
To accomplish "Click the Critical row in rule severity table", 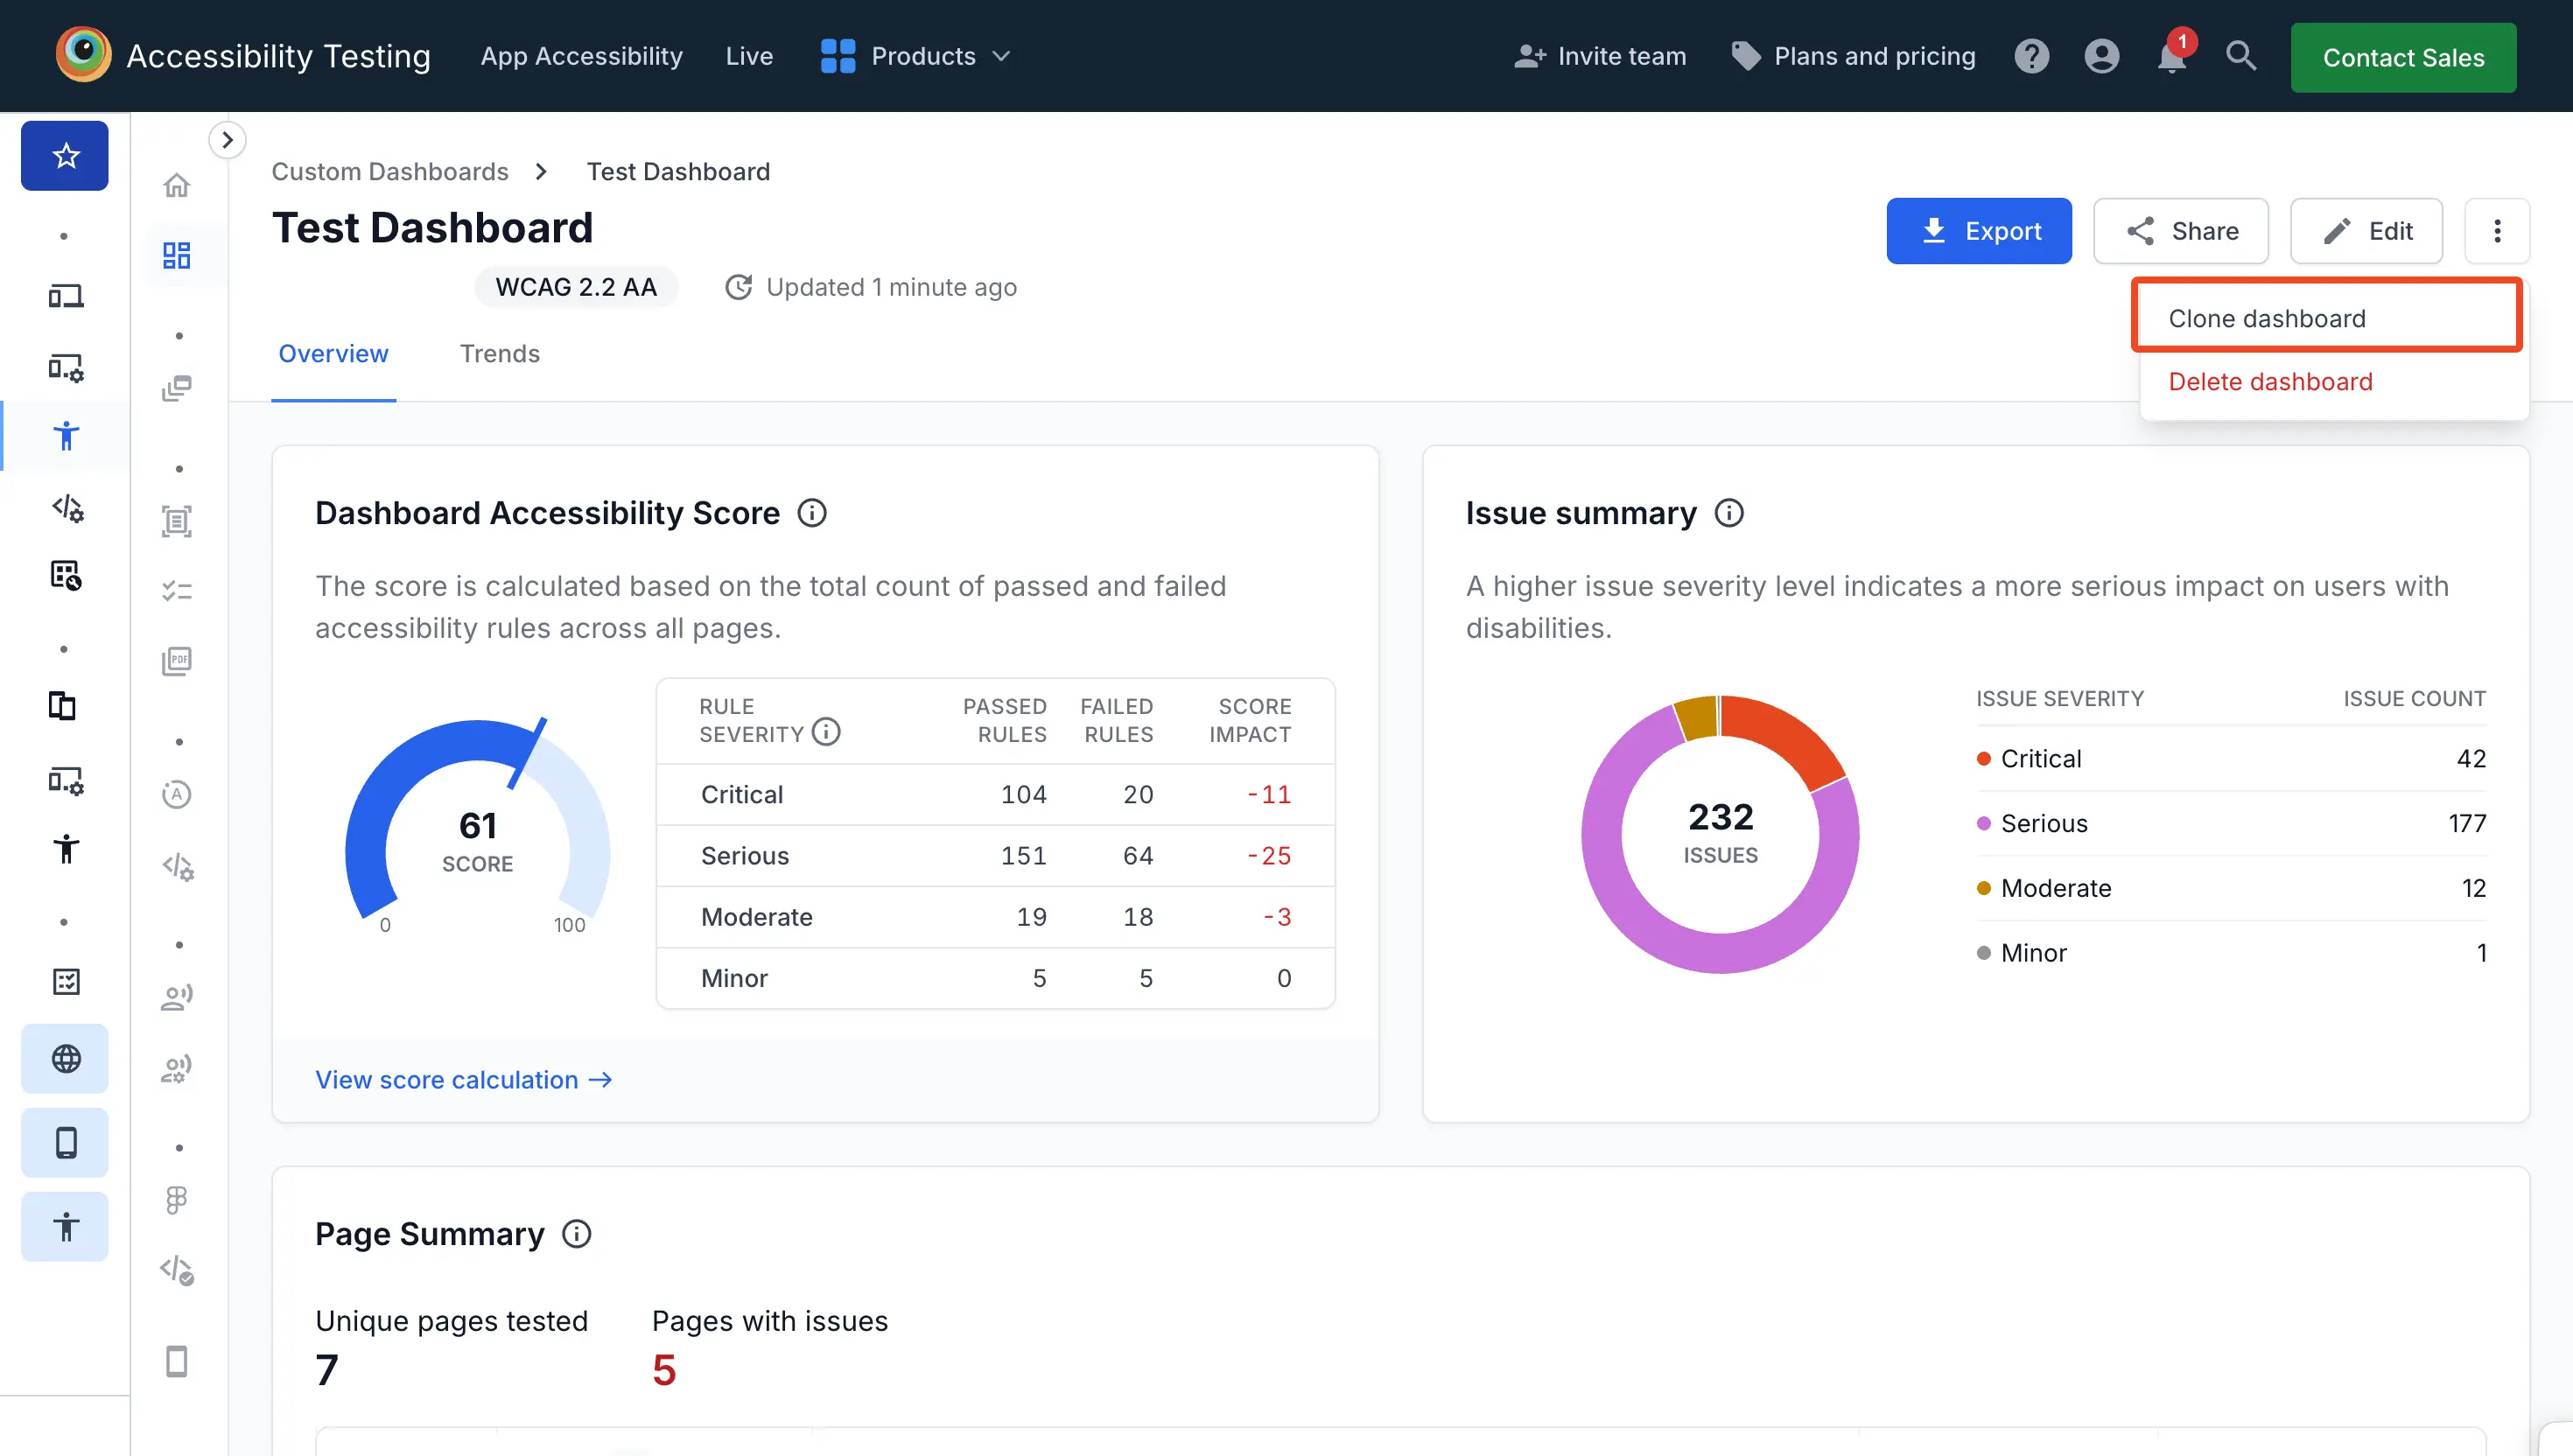I will [995, 795].
